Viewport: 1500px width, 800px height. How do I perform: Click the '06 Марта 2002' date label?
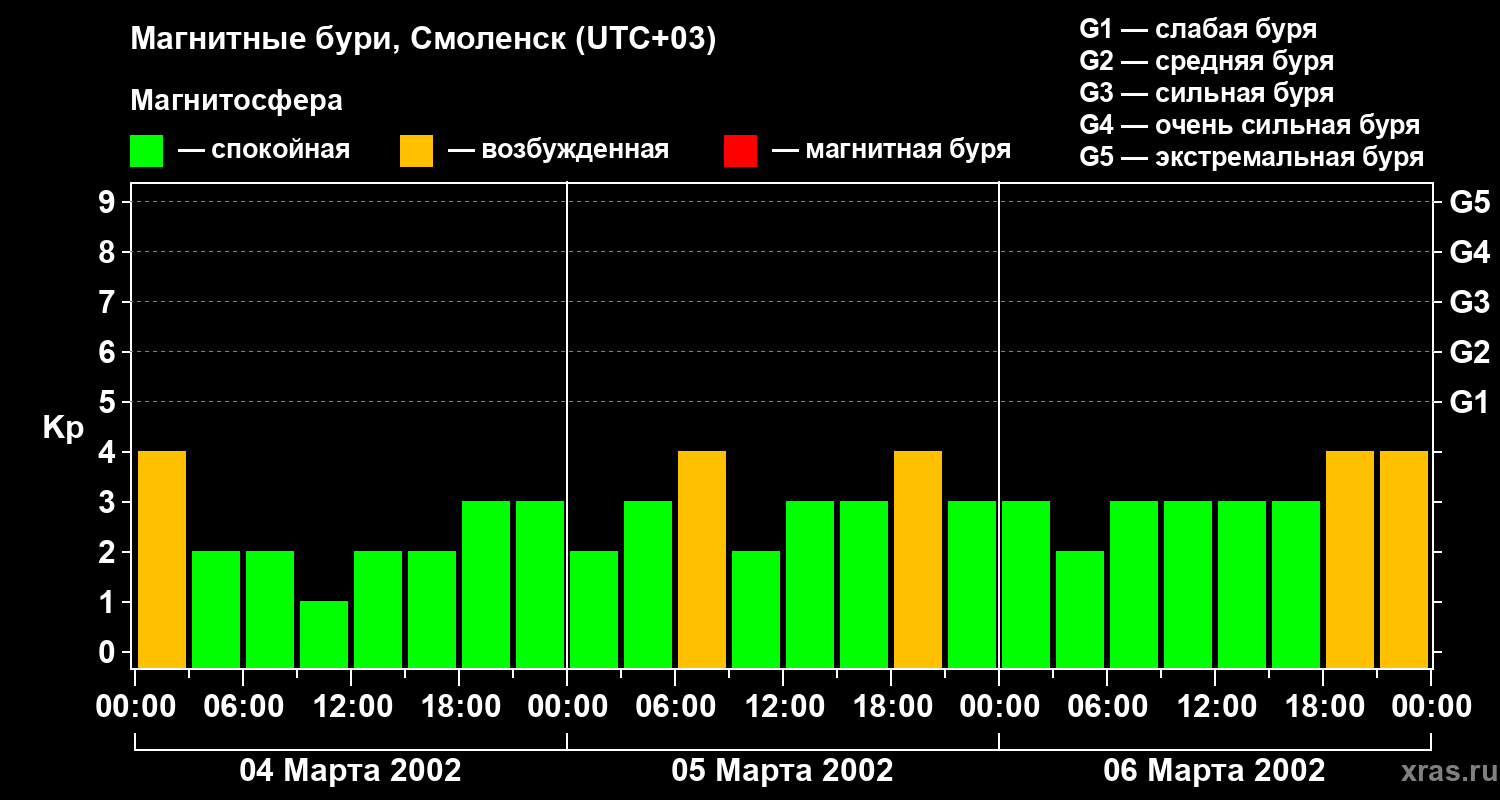[x=1214, y=771]
